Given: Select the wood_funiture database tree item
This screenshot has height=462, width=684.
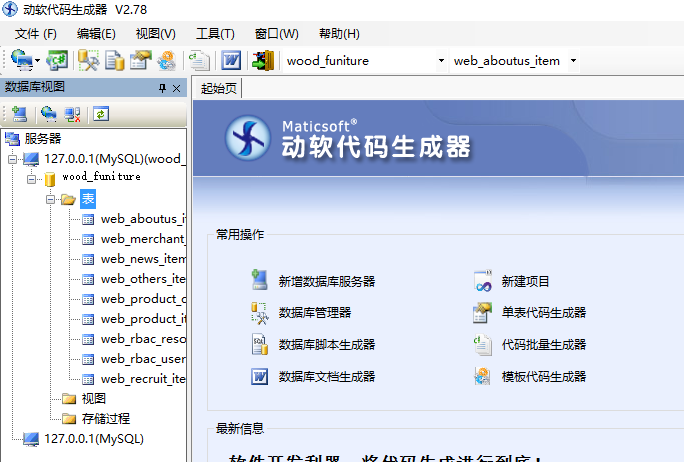Looking at the screenshot, I should click(101, 177).
